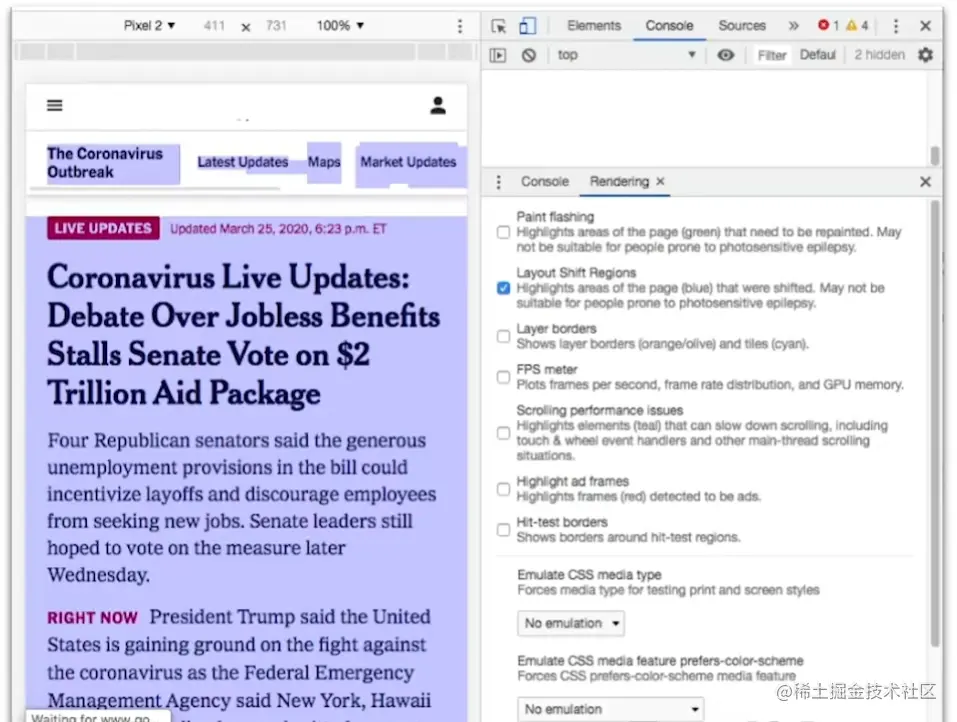
Task: Open the Coronavirus Live Updates headline
Action: pyautogui.click(x=244, y=335)
